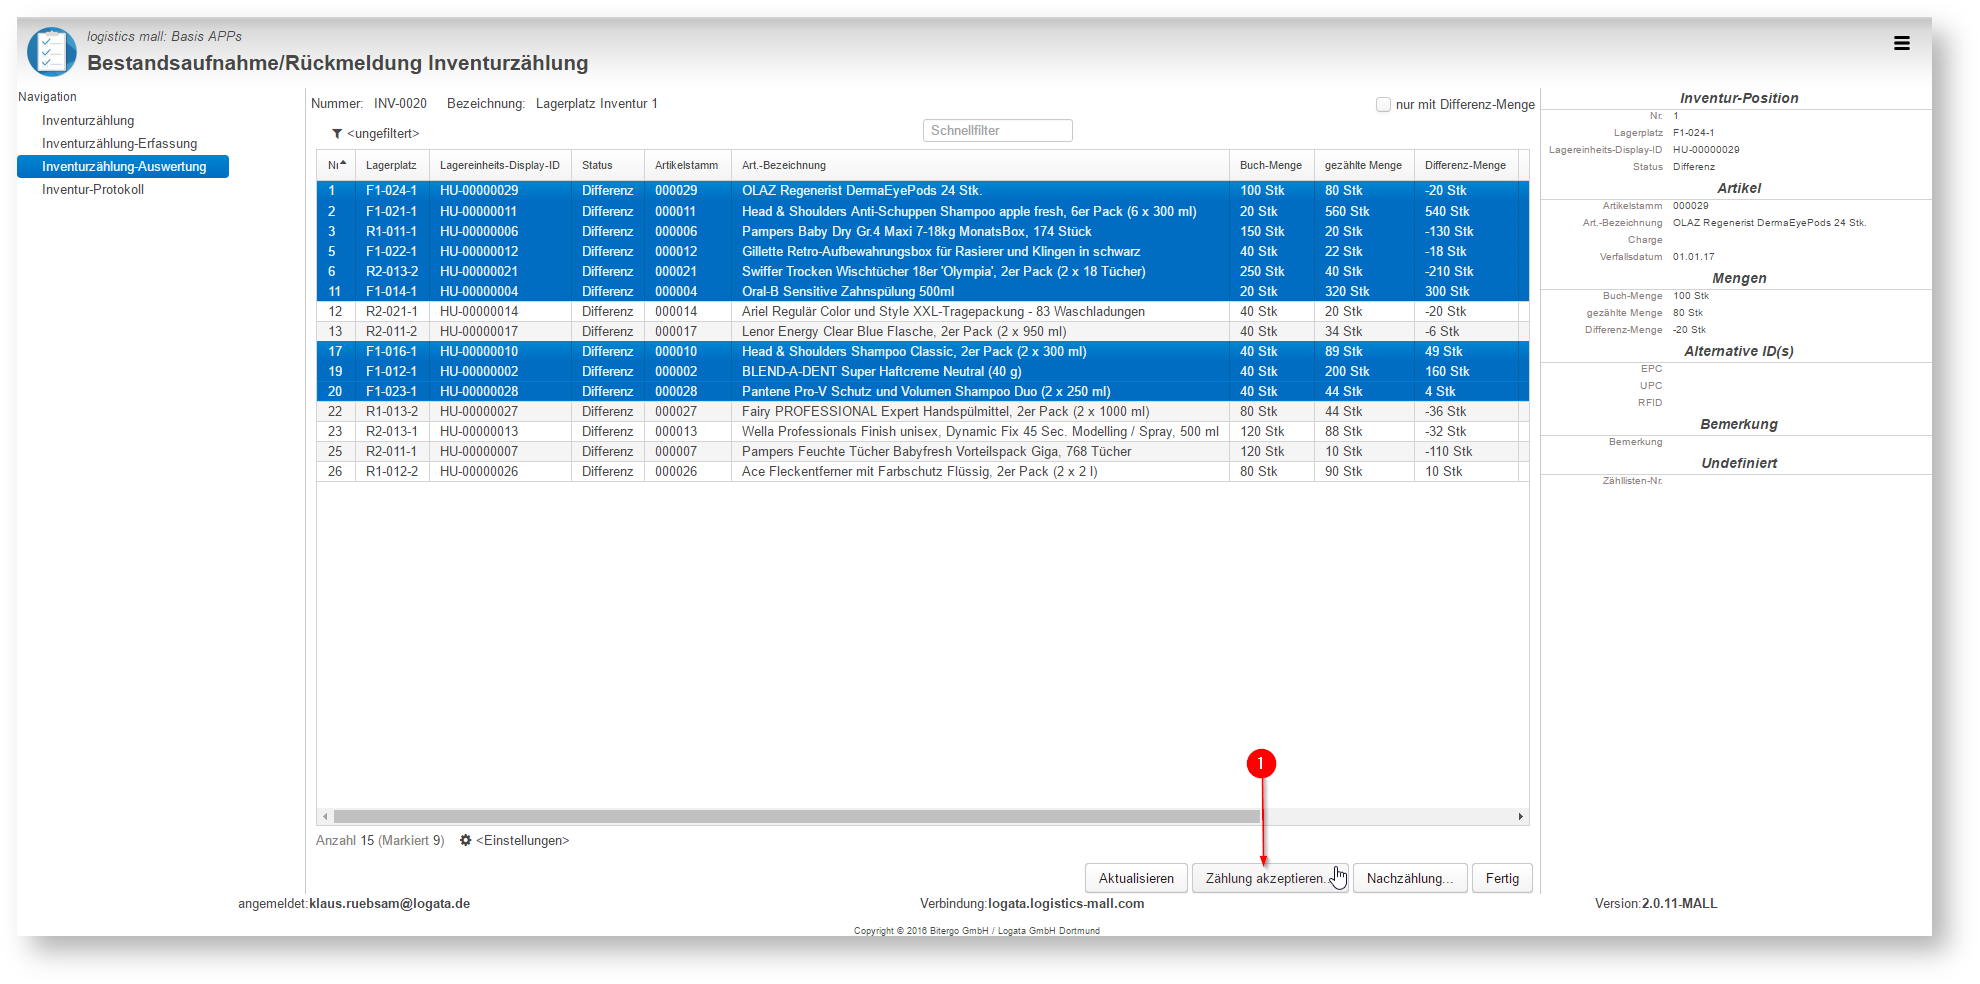Click the Nachzählung button

(1410, 878)
